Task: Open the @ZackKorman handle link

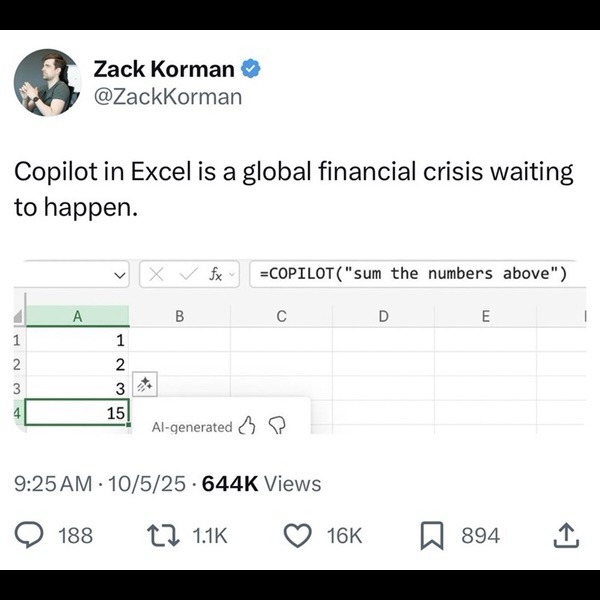Action: (x=167, y=96)
